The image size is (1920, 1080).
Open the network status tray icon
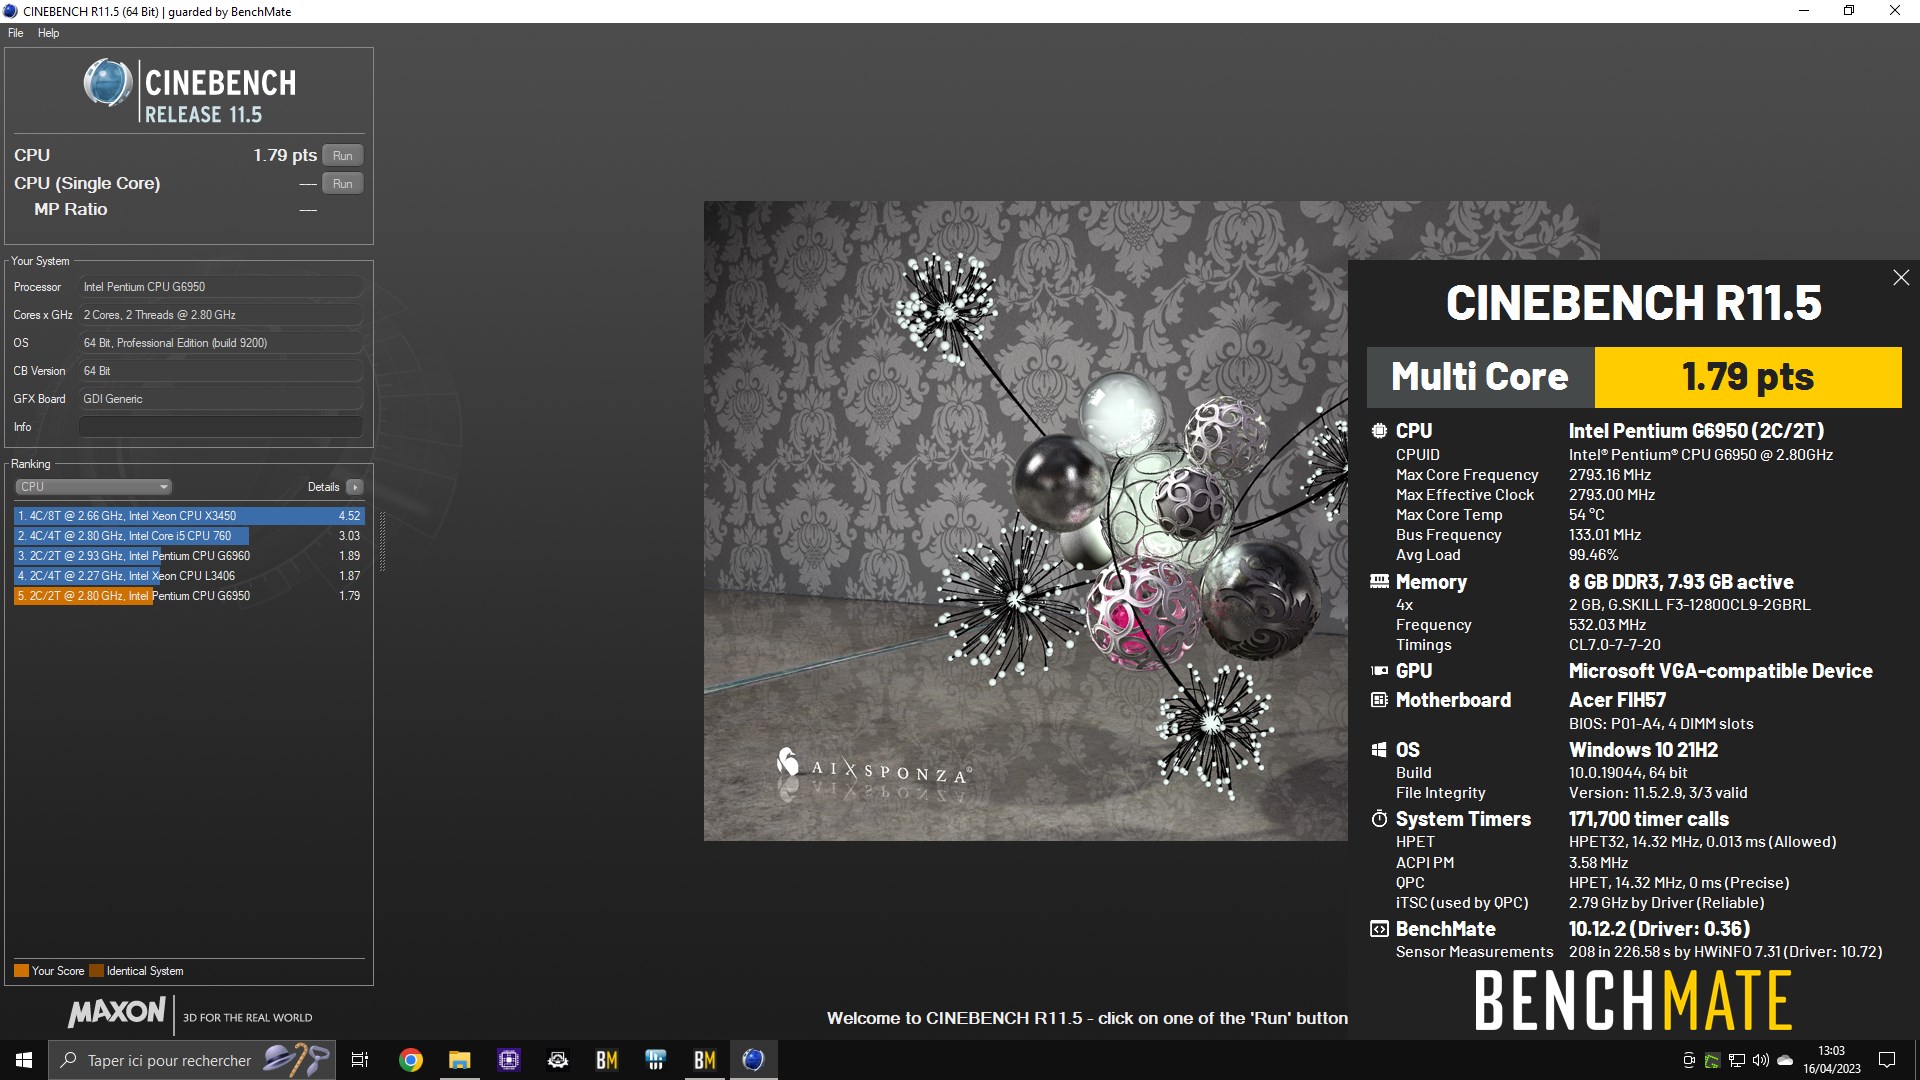(1737, 1060)
